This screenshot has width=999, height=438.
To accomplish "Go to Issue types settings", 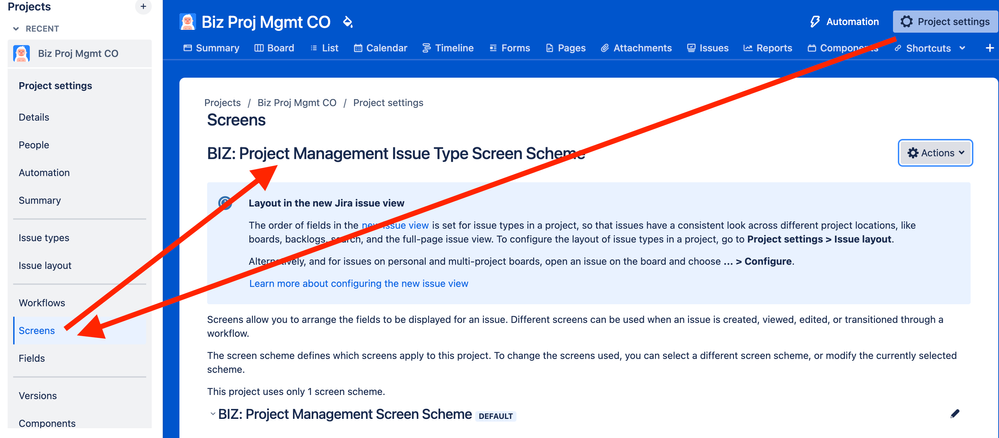I will (44, 238).
